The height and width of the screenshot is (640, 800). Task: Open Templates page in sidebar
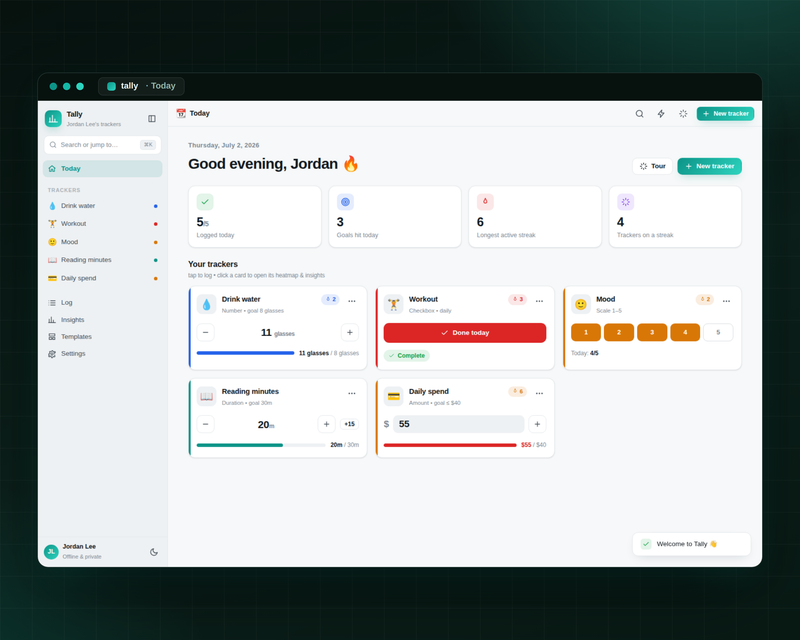coord(103,336)
